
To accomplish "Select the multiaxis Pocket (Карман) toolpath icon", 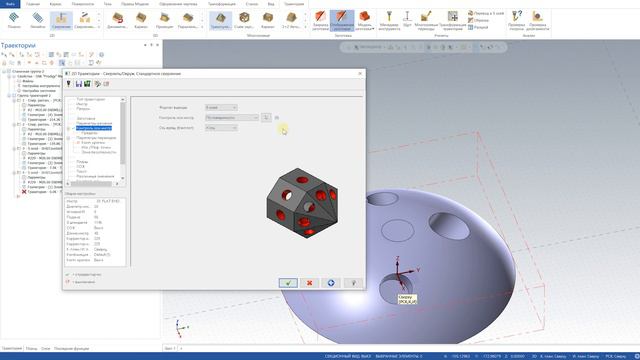I will pyautogui.click(x=268, y=20).
